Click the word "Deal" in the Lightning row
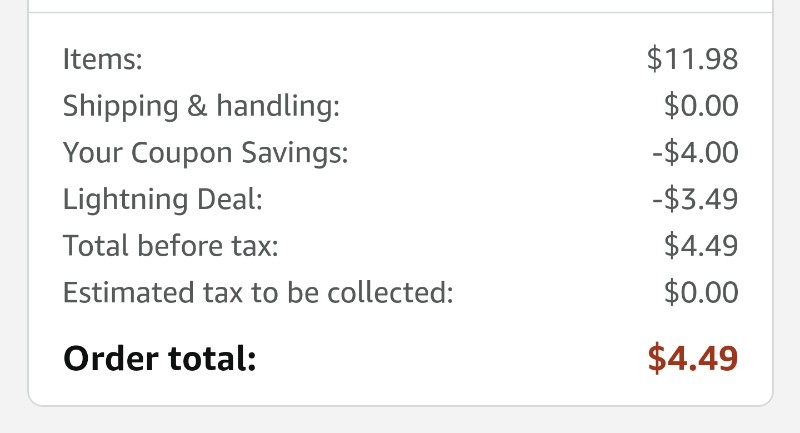800x433 pixels. 230,198
